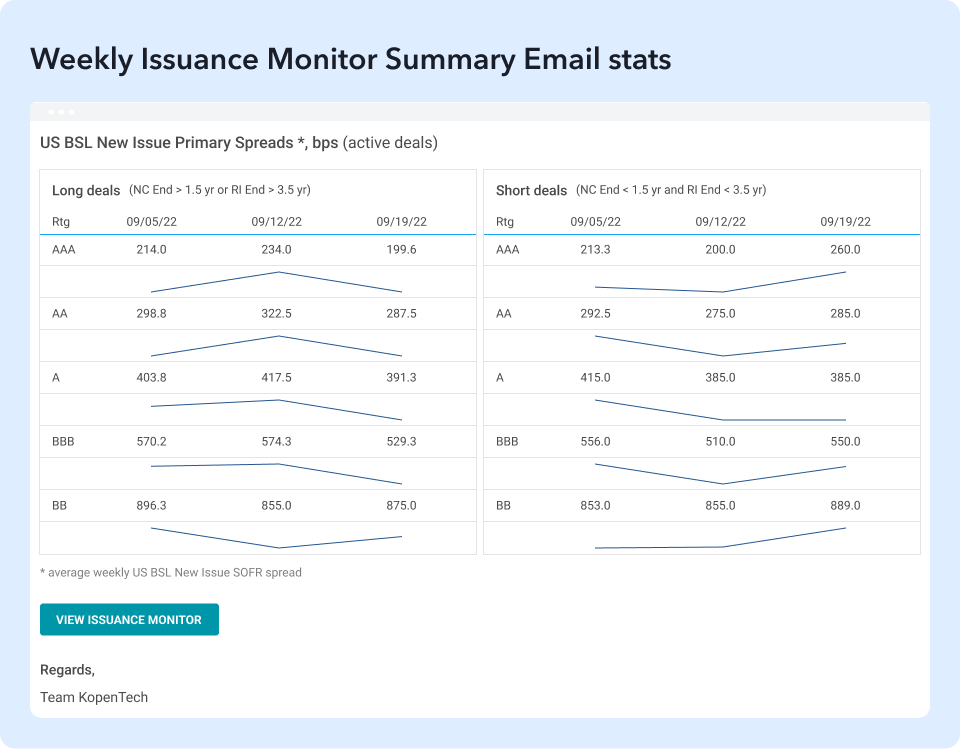Click the Long deals AAA sparkline chart

click(277, 282)
